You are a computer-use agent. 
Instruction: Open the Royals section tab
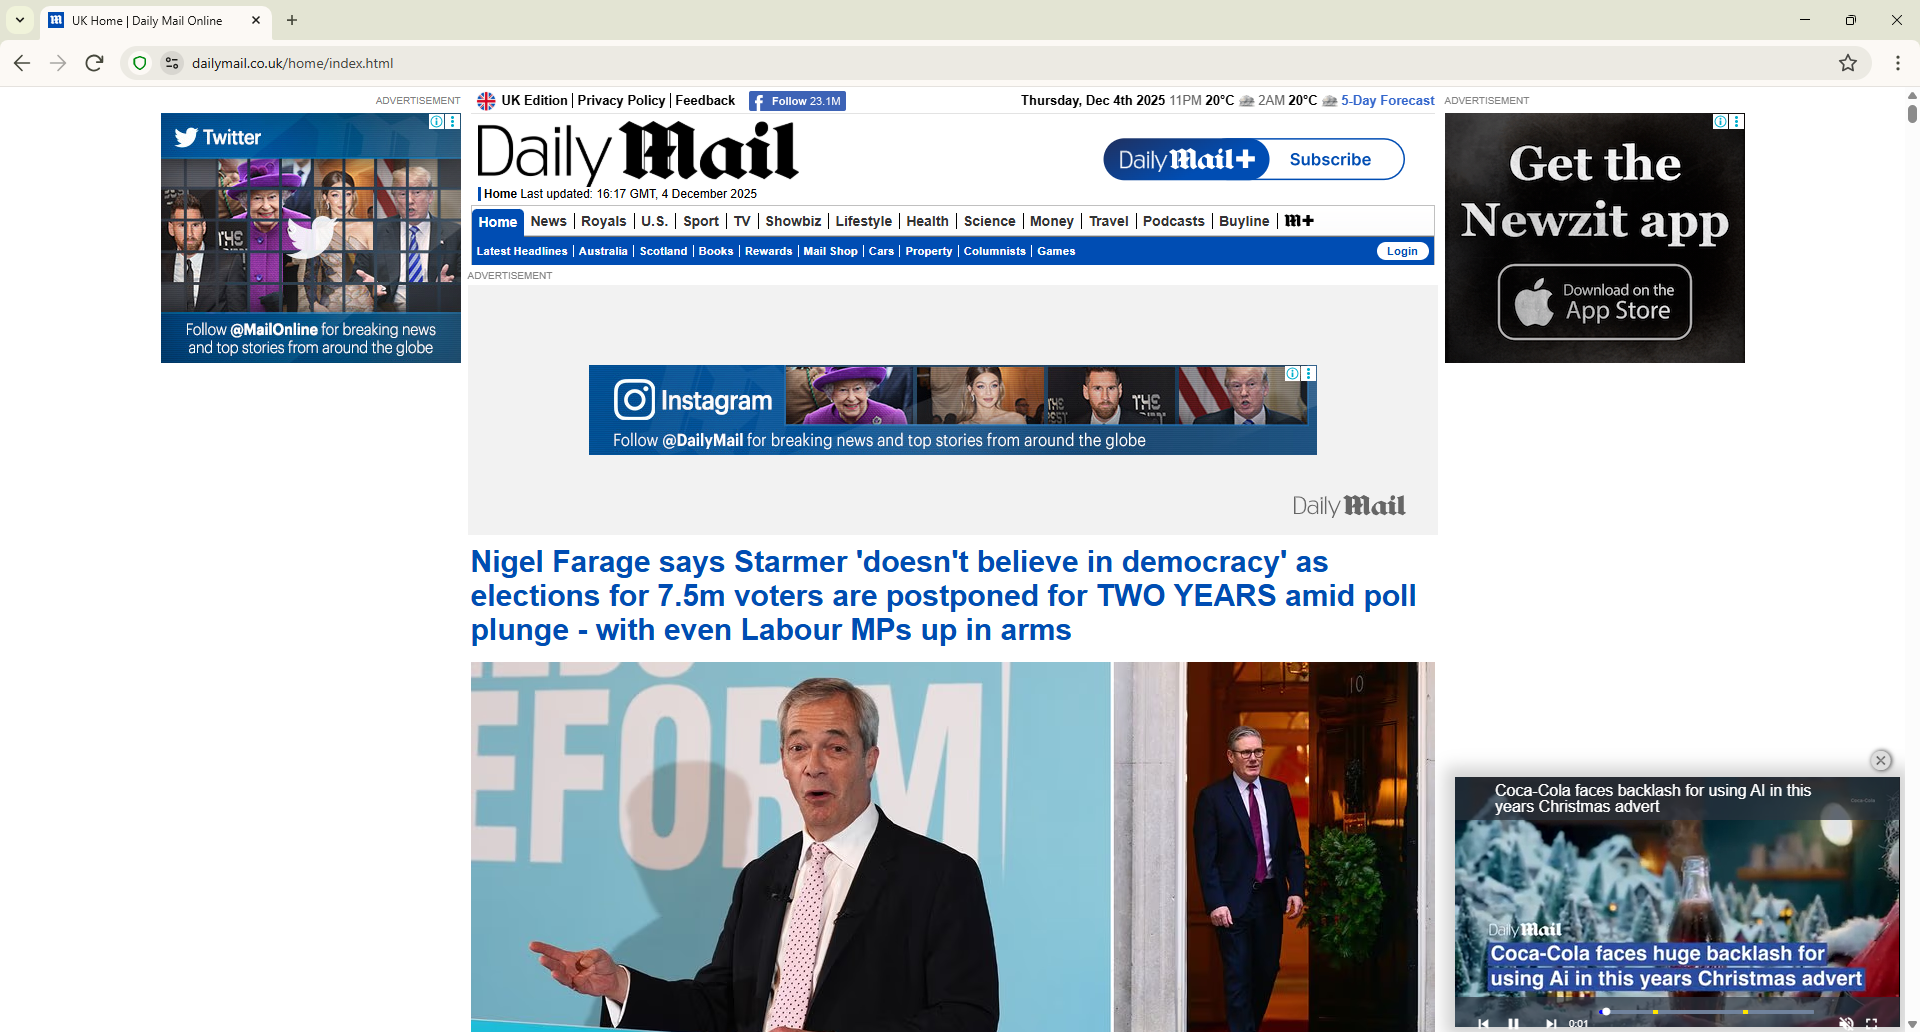click(603, 221)
